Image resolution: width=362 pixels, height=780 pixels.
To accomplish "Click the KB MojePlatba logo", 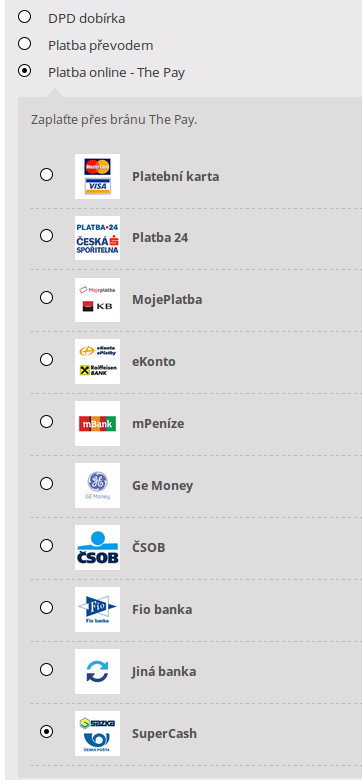I will 97,300.
